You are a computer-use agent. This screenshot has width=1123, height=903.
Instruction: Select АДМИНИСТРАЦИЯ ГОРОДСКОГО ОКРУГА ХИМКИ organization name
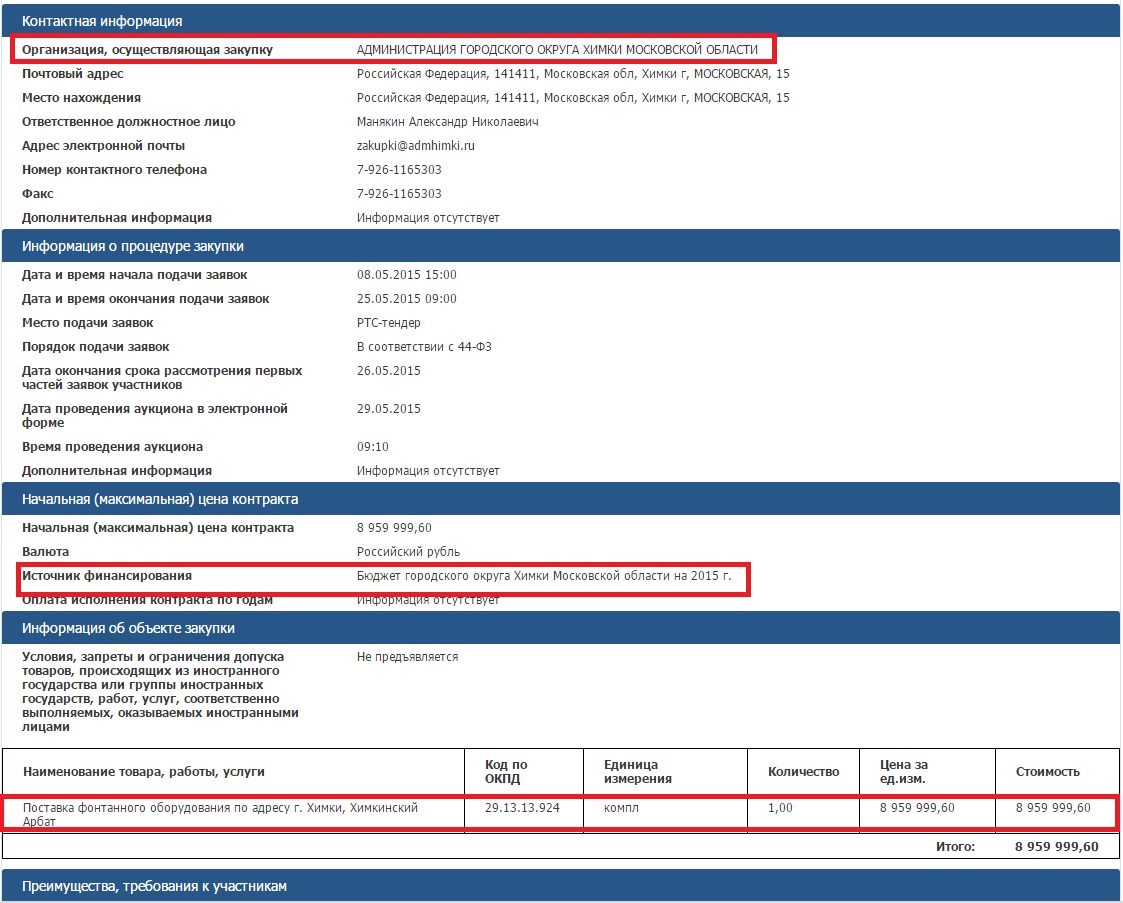pyautogui.click(x=557, y=49)
